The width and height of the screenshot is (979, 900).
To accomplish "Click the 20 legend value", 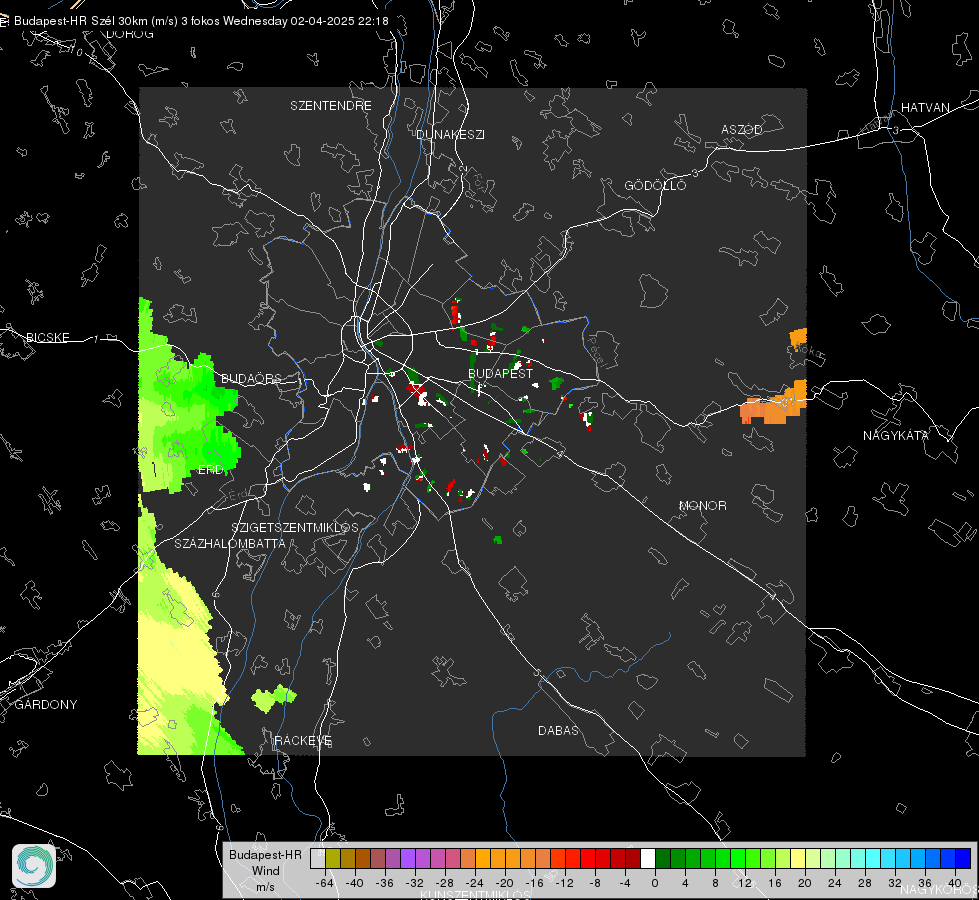I will [804, 884].
